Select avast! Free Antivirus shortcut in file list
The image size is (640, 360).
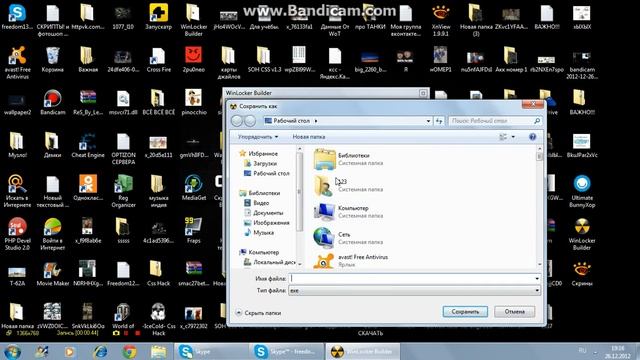pyautogui.click(x=351, y=260)
